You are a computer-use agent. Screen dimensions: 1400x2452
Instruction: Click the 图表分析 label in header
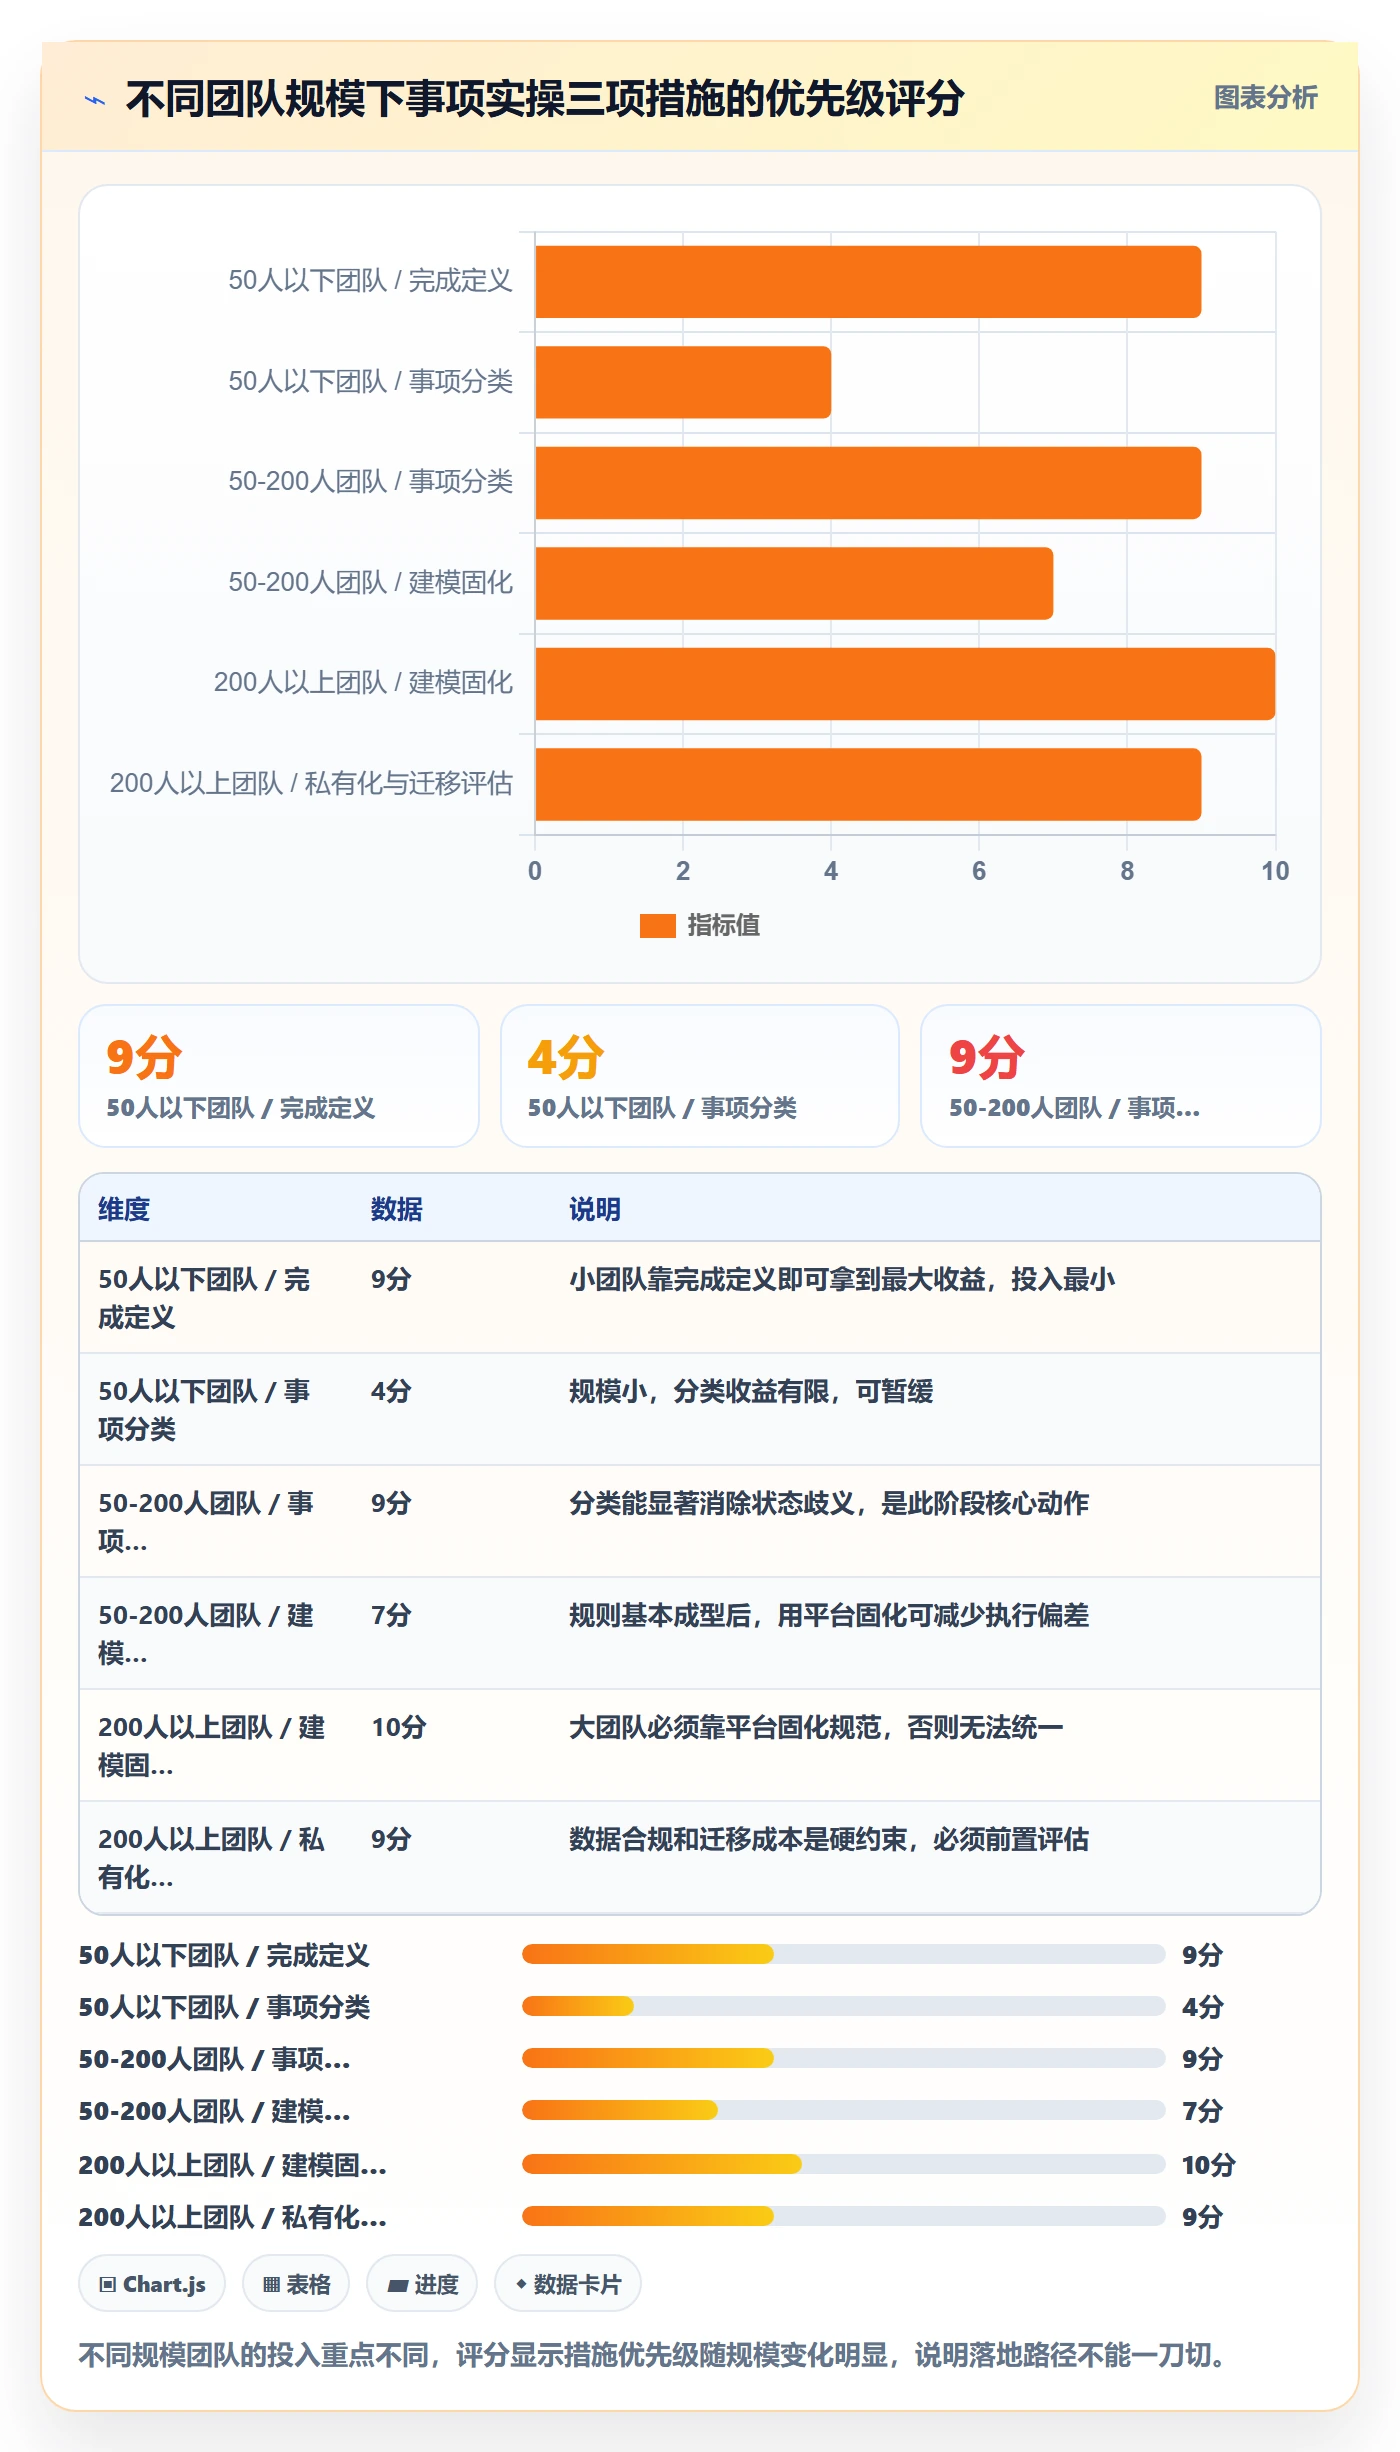point(1265,98)
